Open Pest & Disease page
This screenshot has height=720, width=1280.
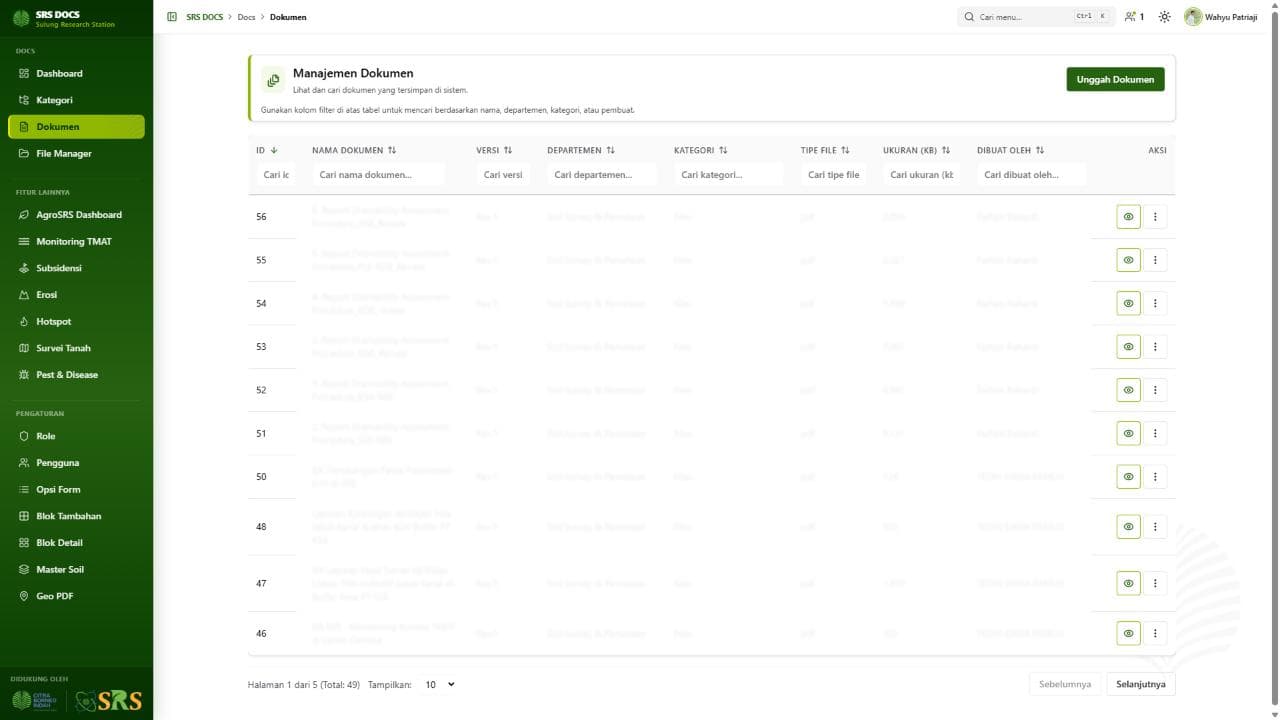(x=76, y=375)
